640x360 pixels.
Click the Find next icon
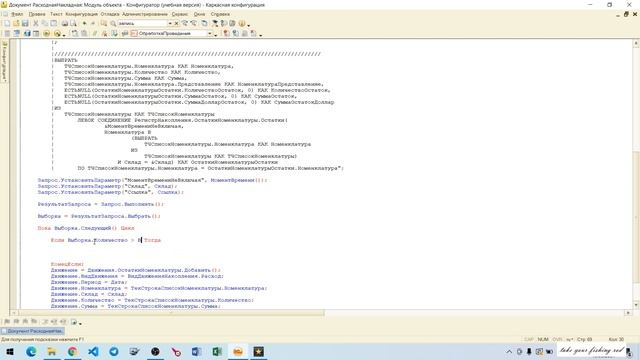184,24
